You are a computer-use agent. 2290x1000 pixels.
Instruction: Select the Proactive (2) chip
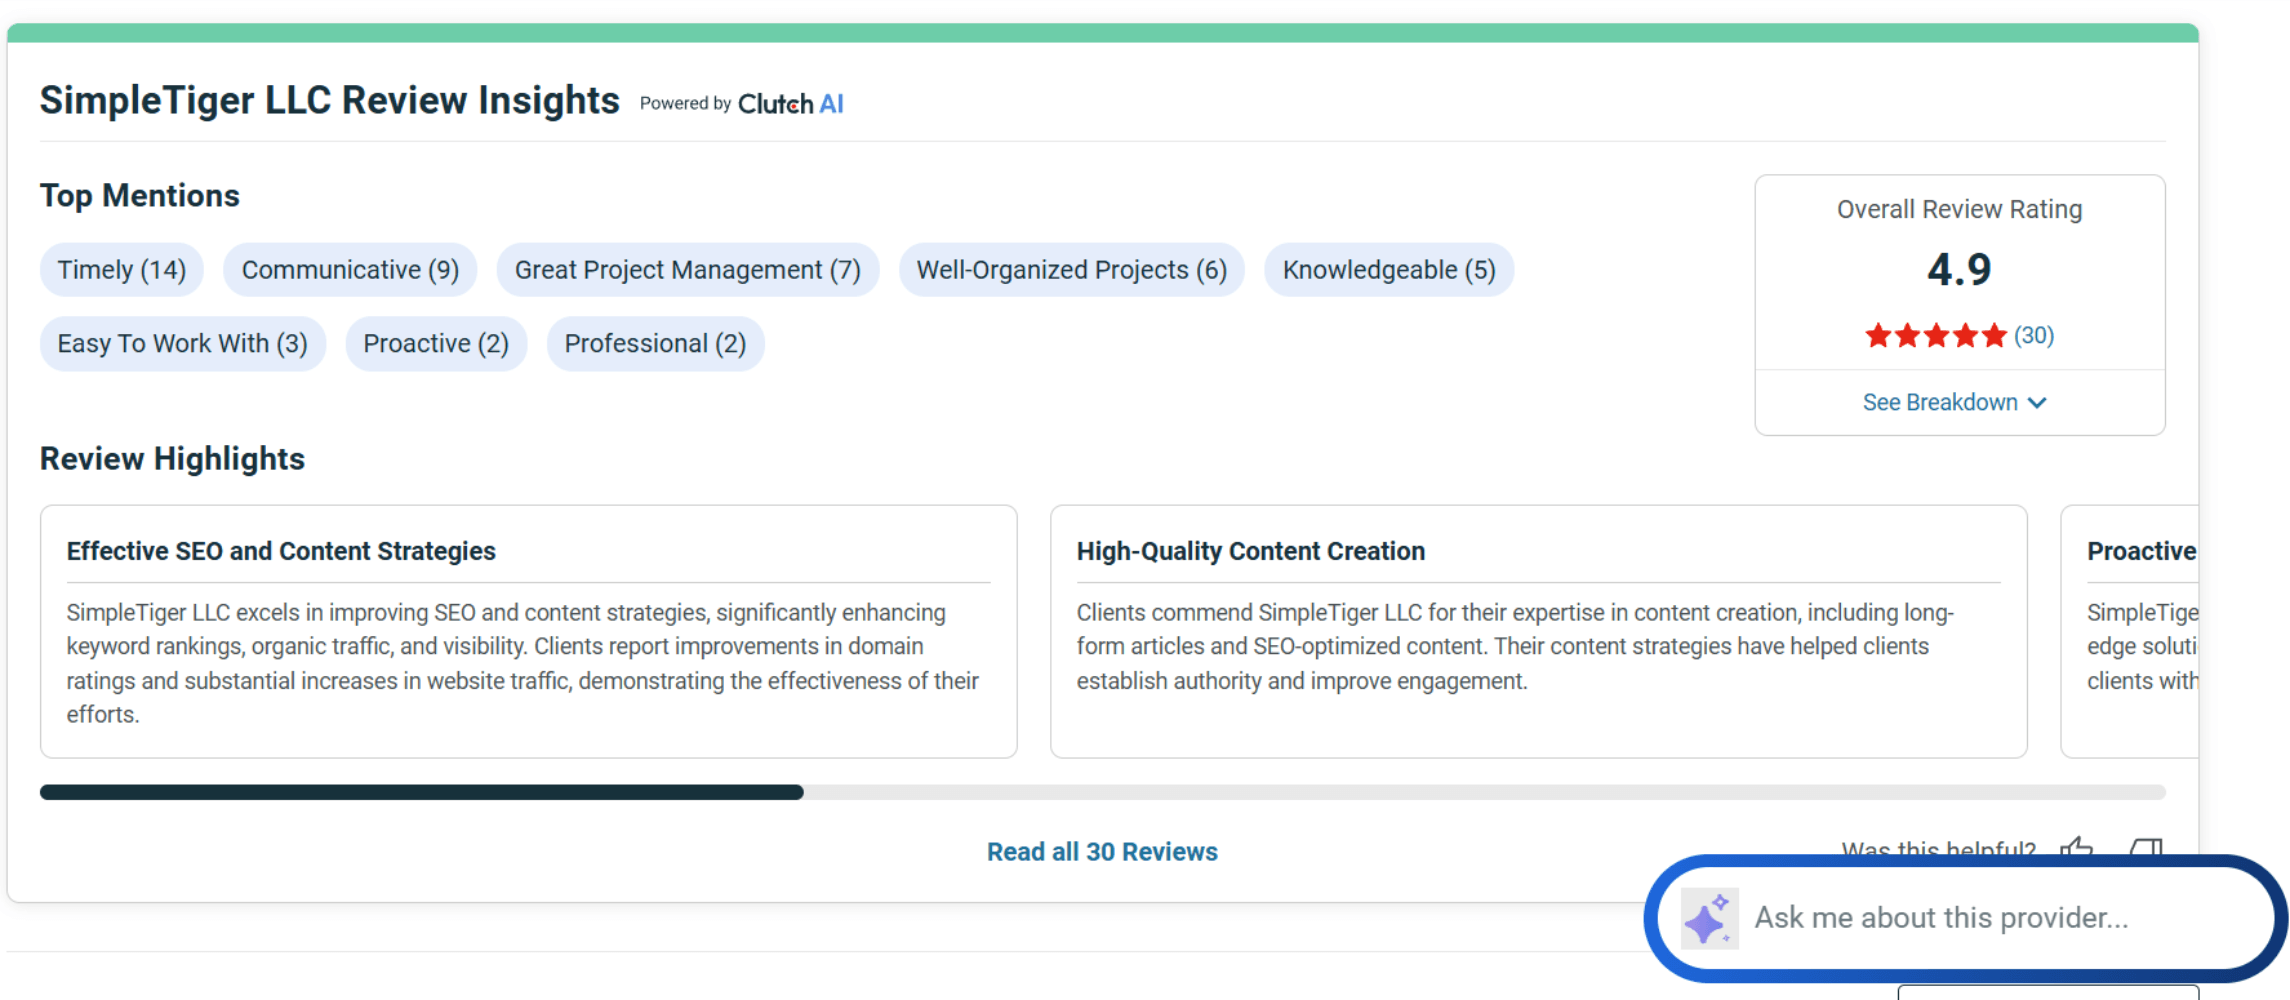(x=436, y=344)
